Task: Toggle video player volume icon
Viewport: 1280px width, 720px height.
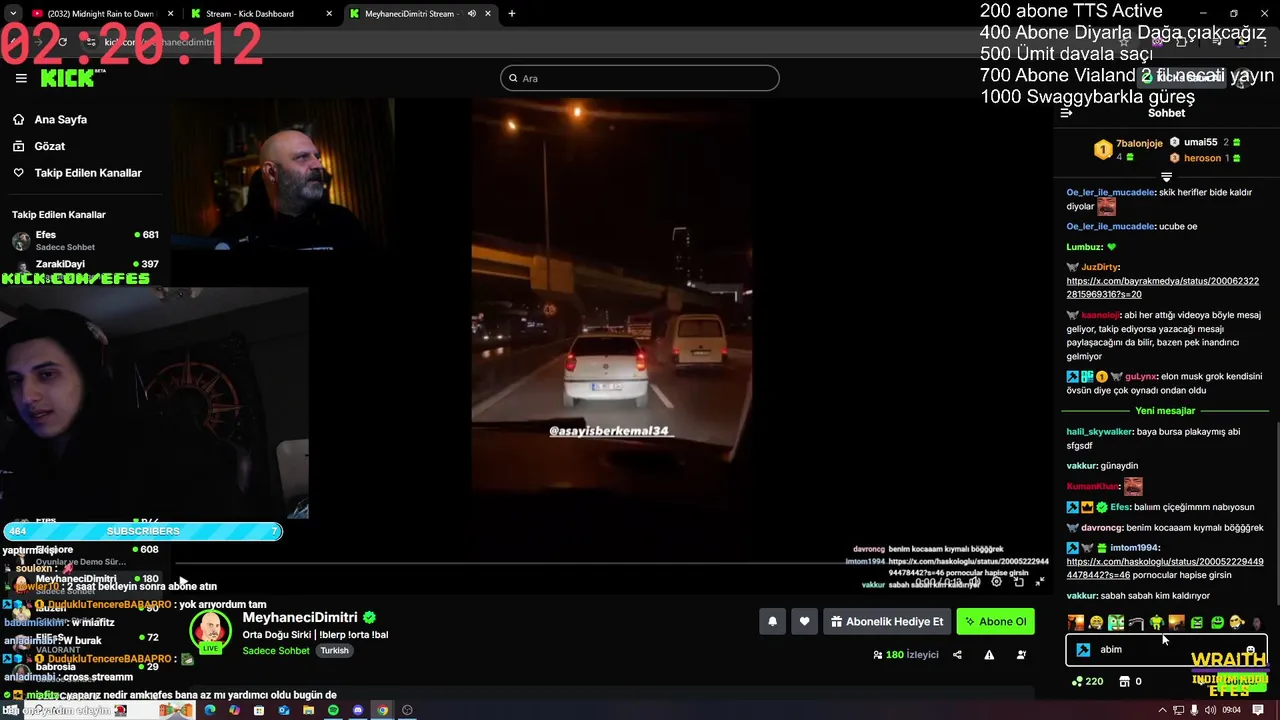Action: pos(974,581)
